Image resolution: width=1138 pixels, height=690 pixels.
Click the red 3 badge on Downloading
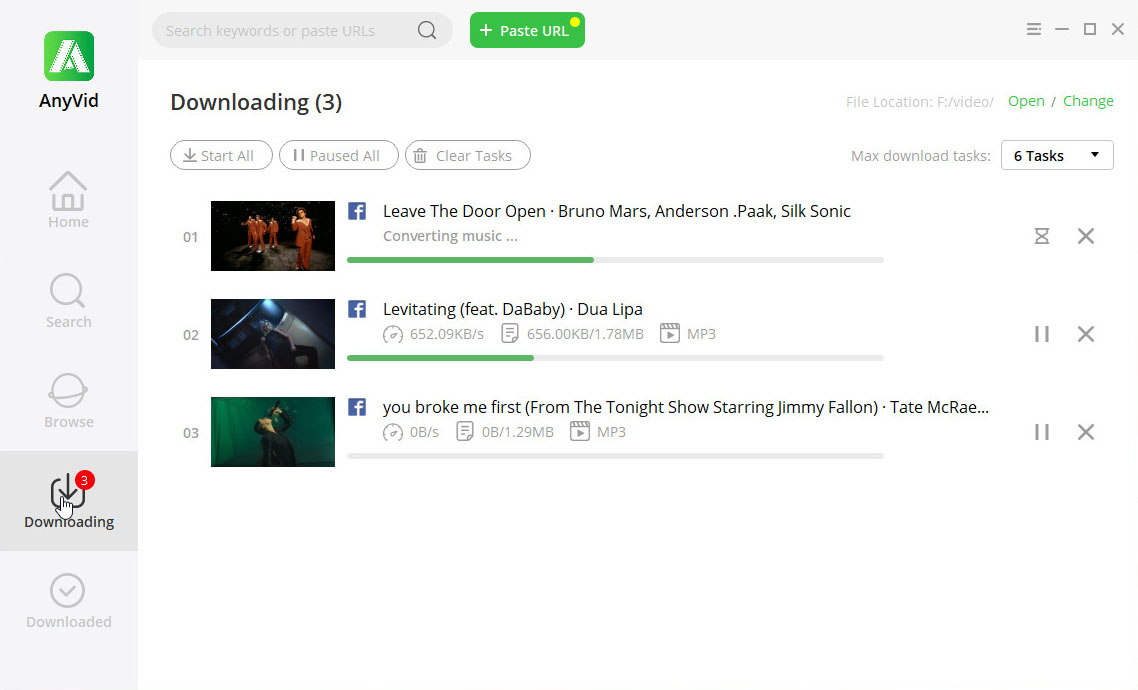click(84, 480)
